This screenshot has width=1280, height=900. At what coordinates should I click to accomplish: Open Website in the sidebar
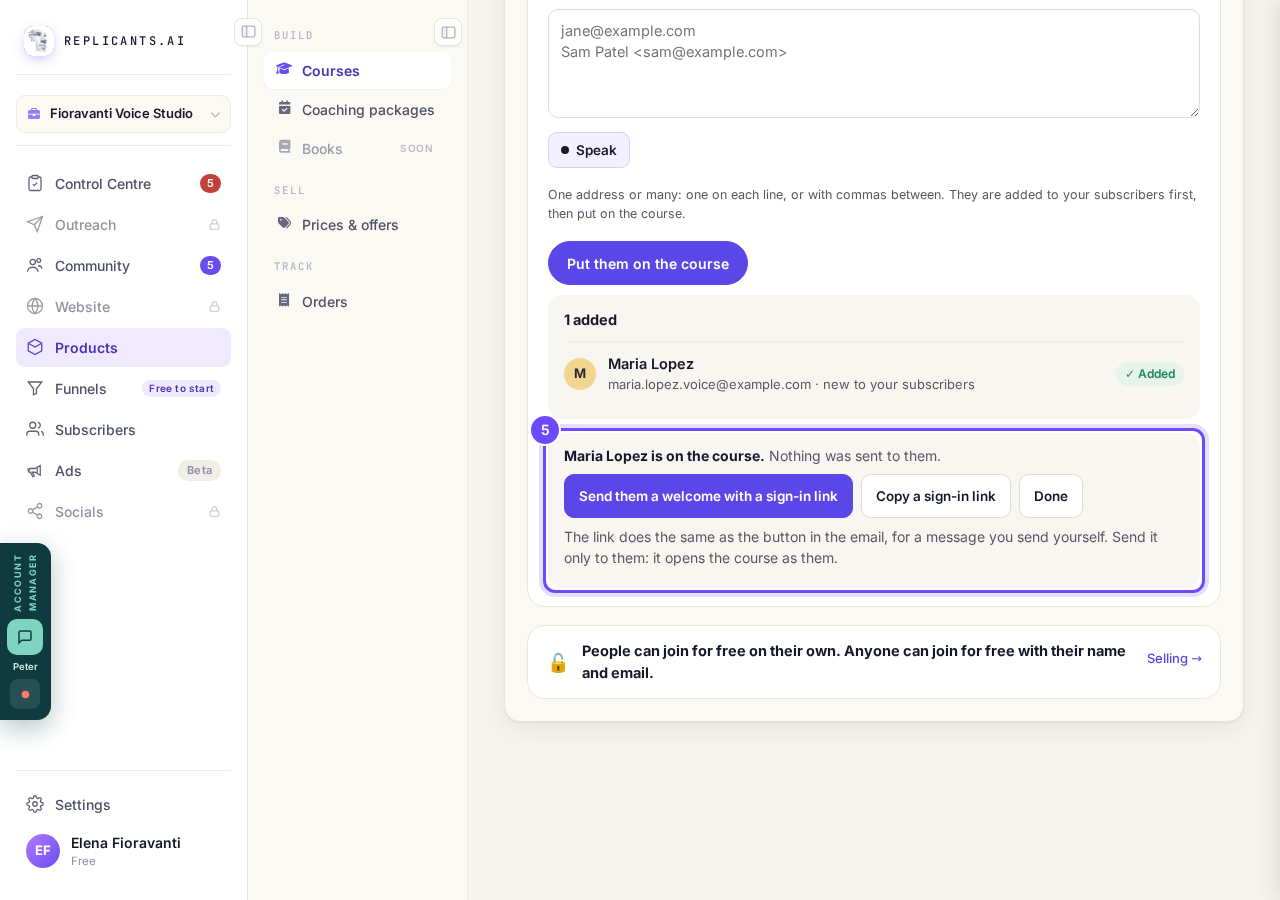tap(123, 306)
